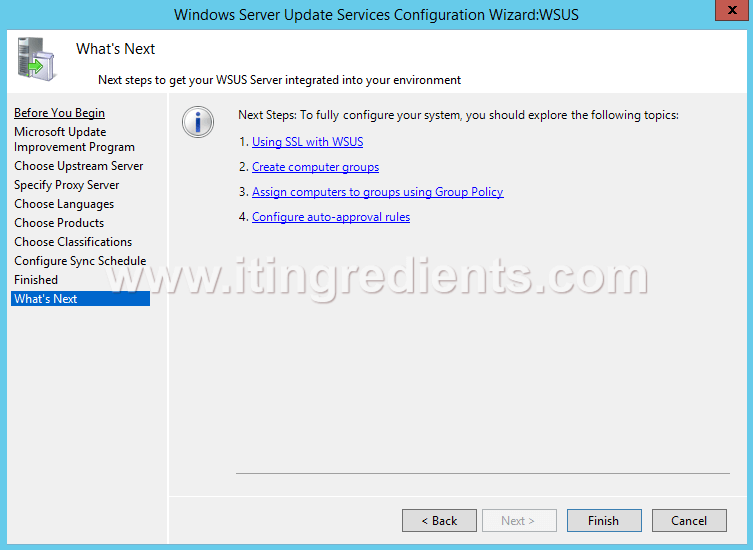Image resolution: width=753 pixels, height=550 pixels.
Task: Open Assign computers to groups using Group Policy
Action: 377,192
